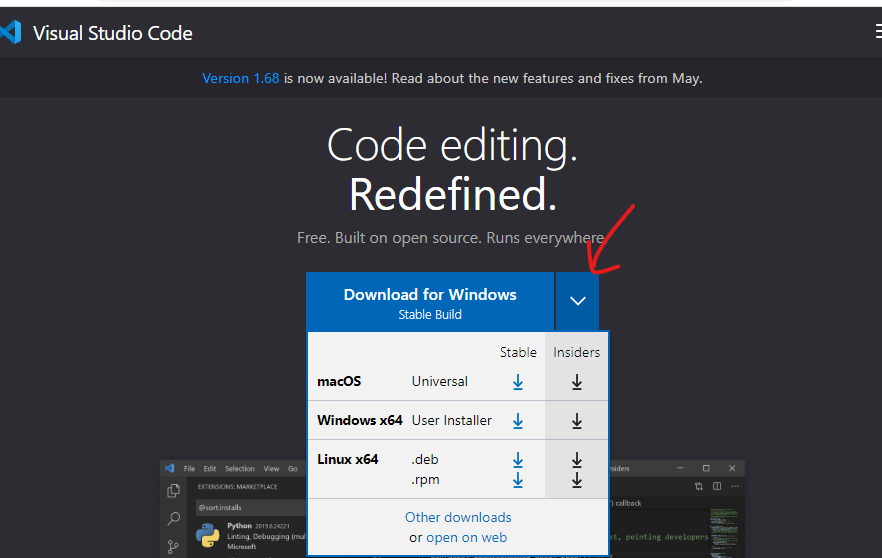Download Linux x64 .deb stable package

518,460
